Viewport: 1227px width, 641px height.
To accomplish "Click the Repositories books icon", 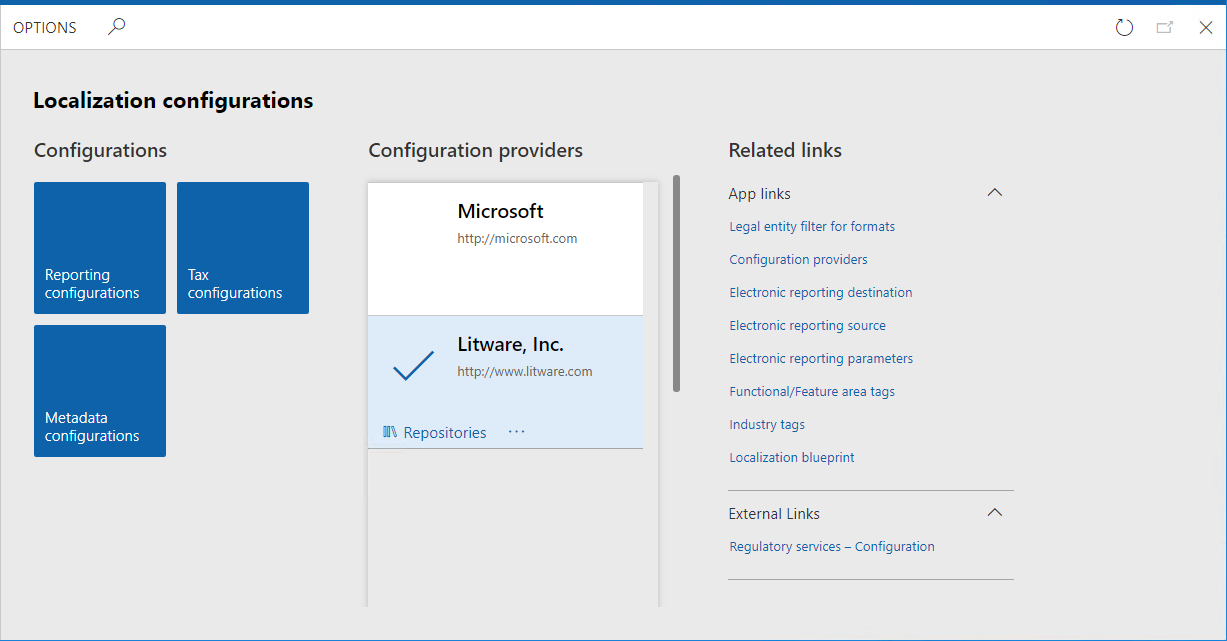I will point(390,432).
